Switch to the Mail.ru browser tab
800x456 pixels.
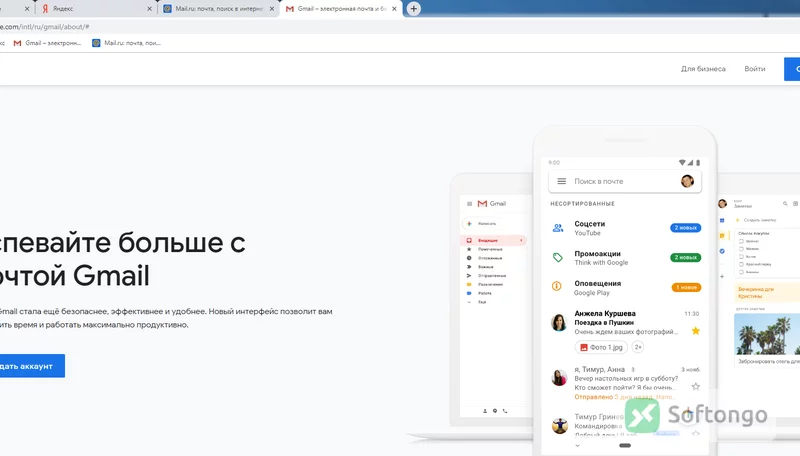pyautogui.click(x=218, y=9)
